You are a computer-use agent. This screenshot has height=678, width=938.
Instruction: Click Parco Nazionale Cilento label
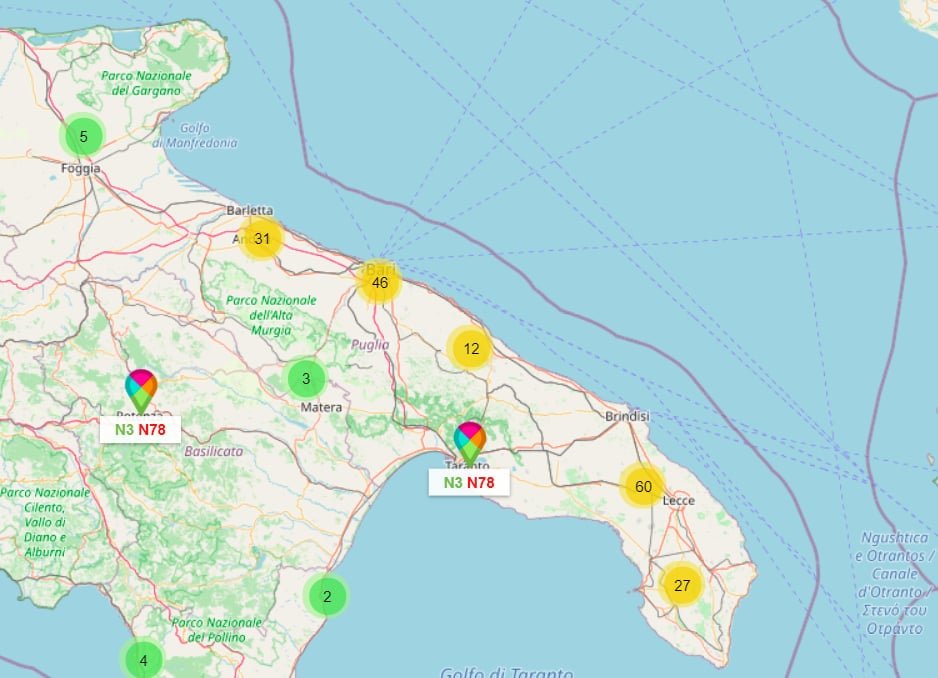coord(45,522)
